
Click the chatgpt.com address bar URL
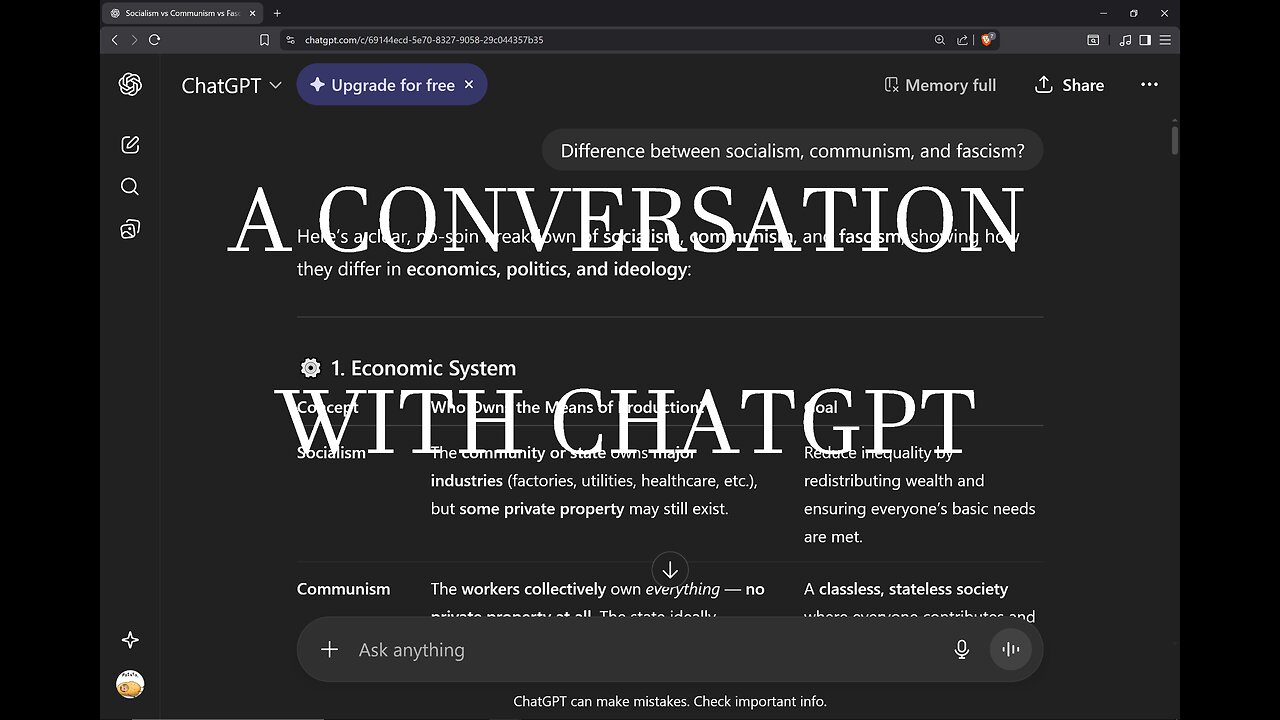[x=424, y=40]
